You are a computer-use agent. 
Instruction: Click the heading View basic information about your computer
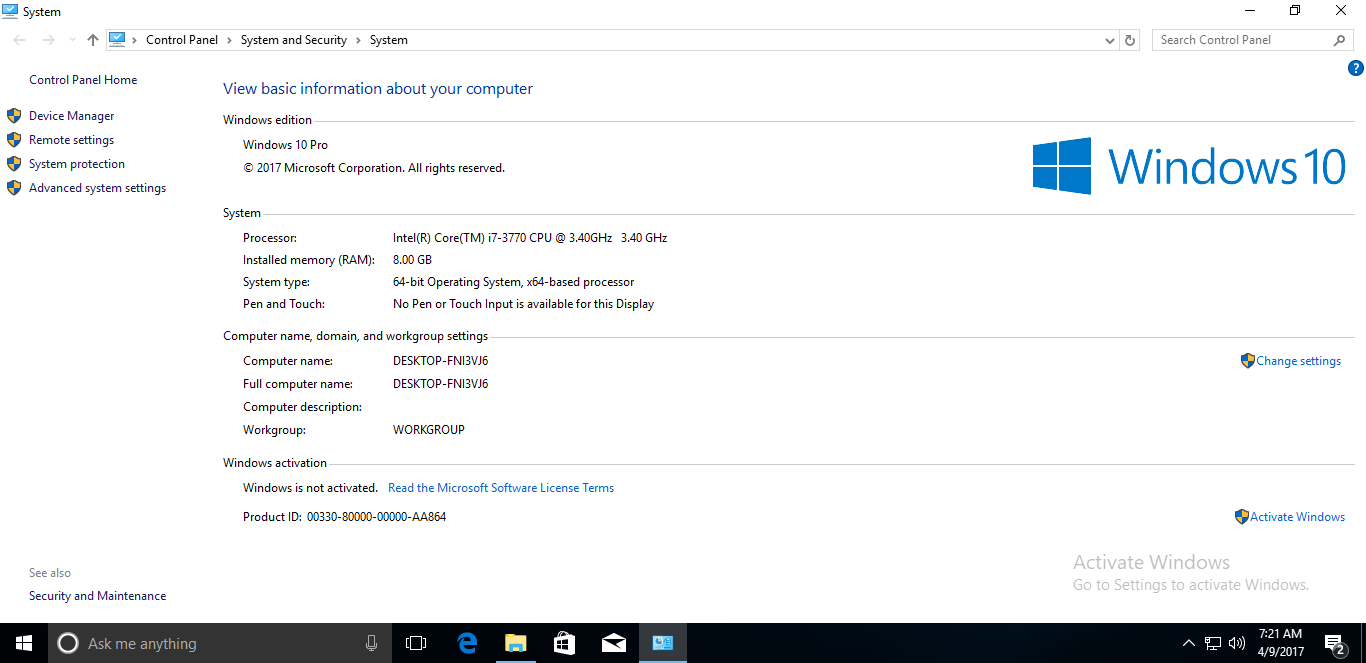(x=378, y=89)
